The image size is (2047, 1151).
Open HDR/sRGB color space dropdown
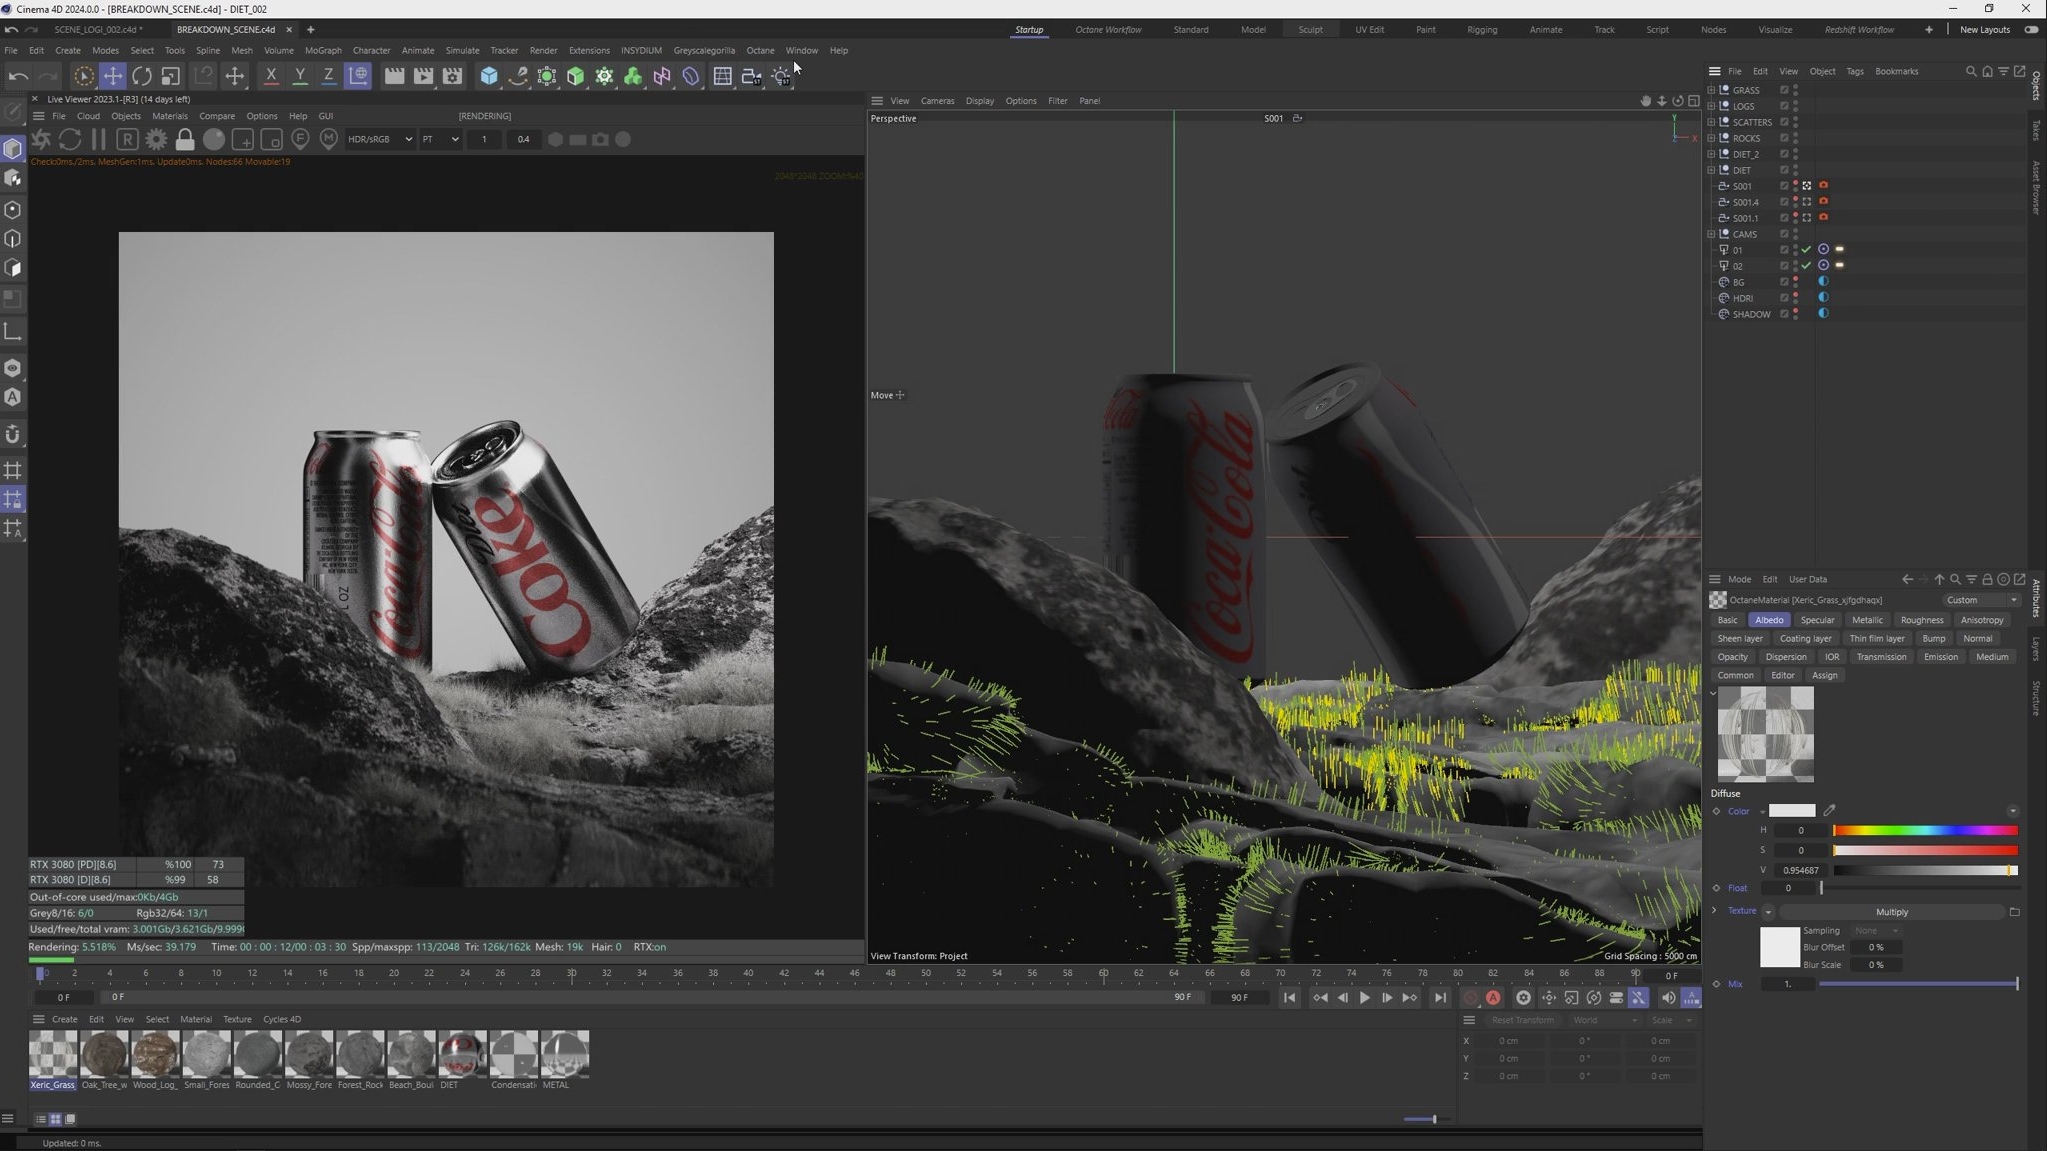click(379, 139)
